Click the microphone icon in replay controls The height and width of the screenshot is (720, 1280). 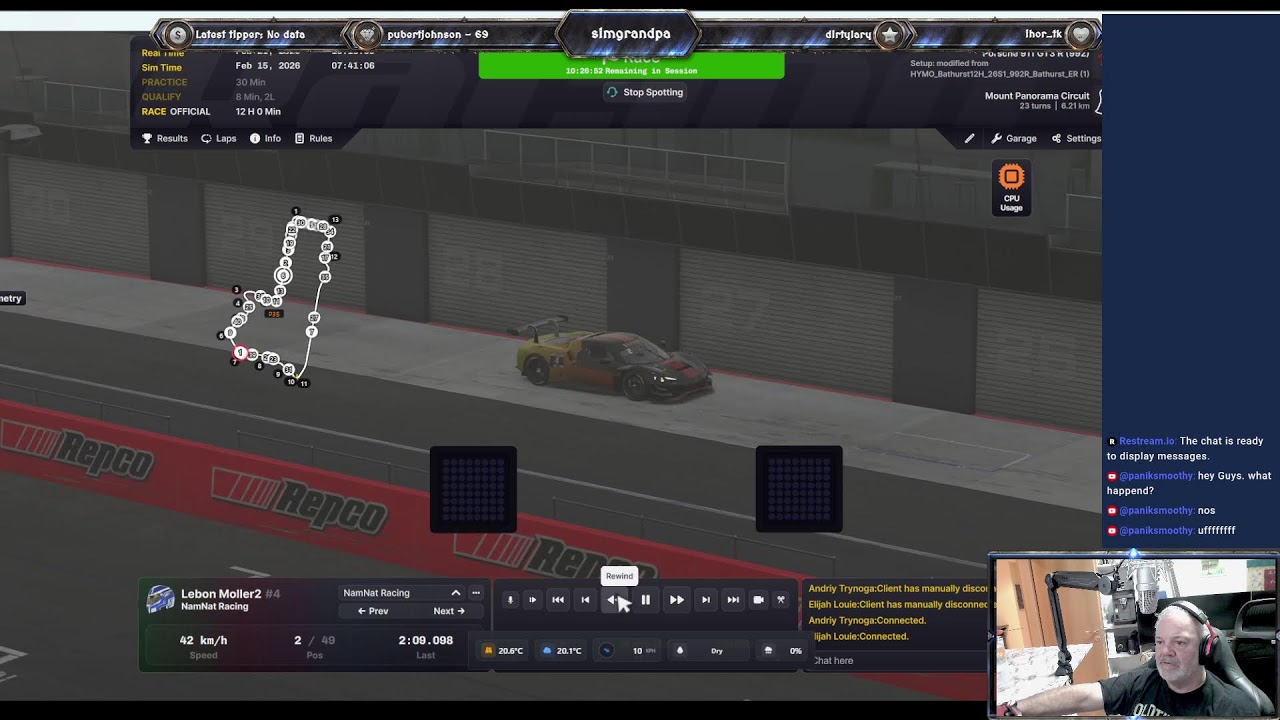click(510, 600)
